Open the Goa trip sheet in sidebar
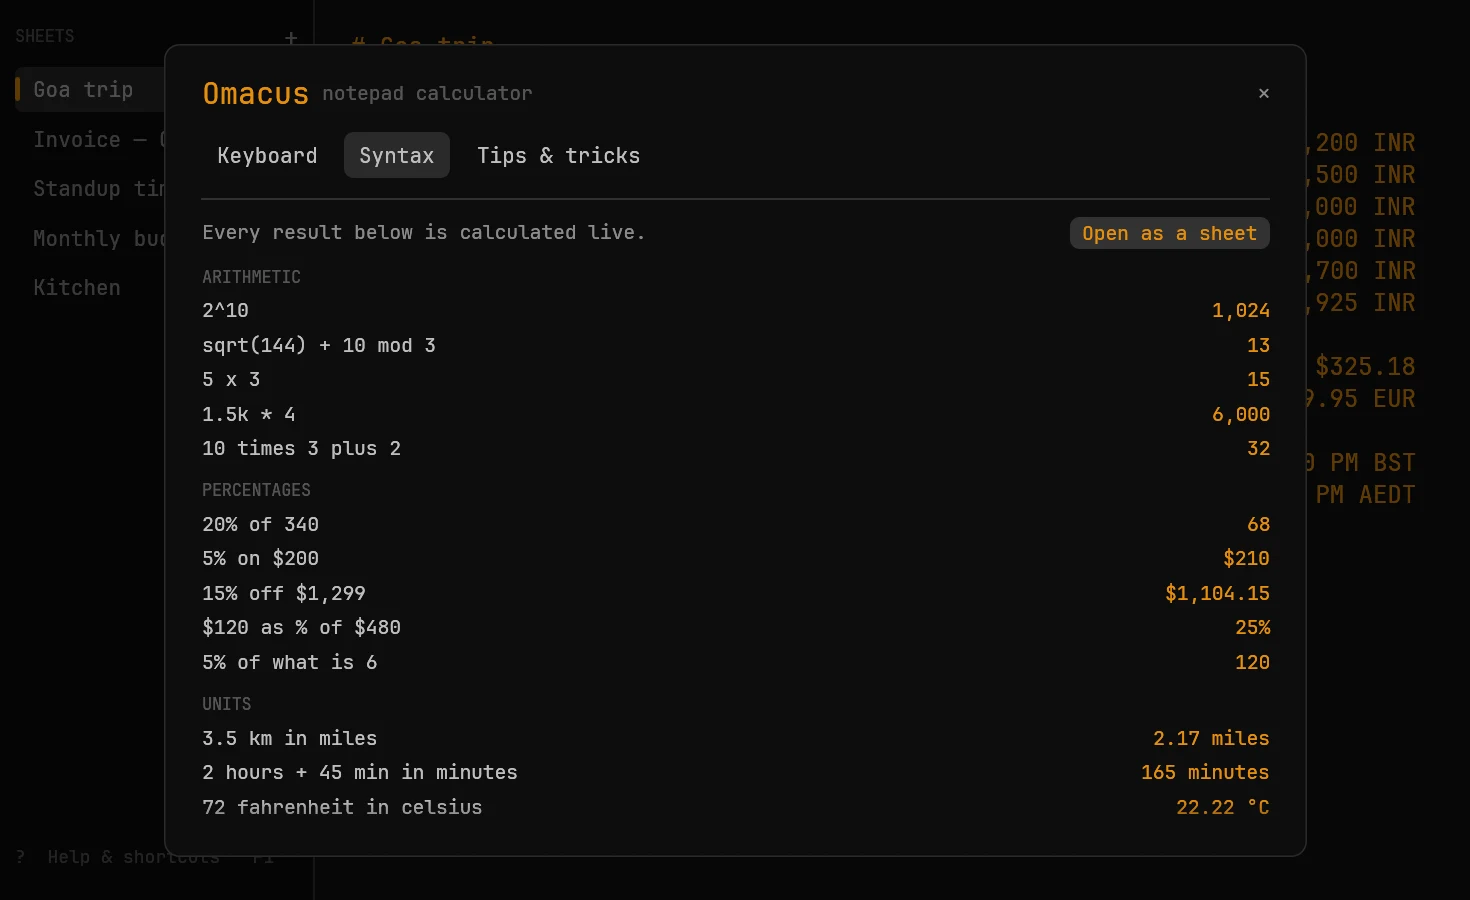This screenshot has width=1470, height=900. (90, 90)
